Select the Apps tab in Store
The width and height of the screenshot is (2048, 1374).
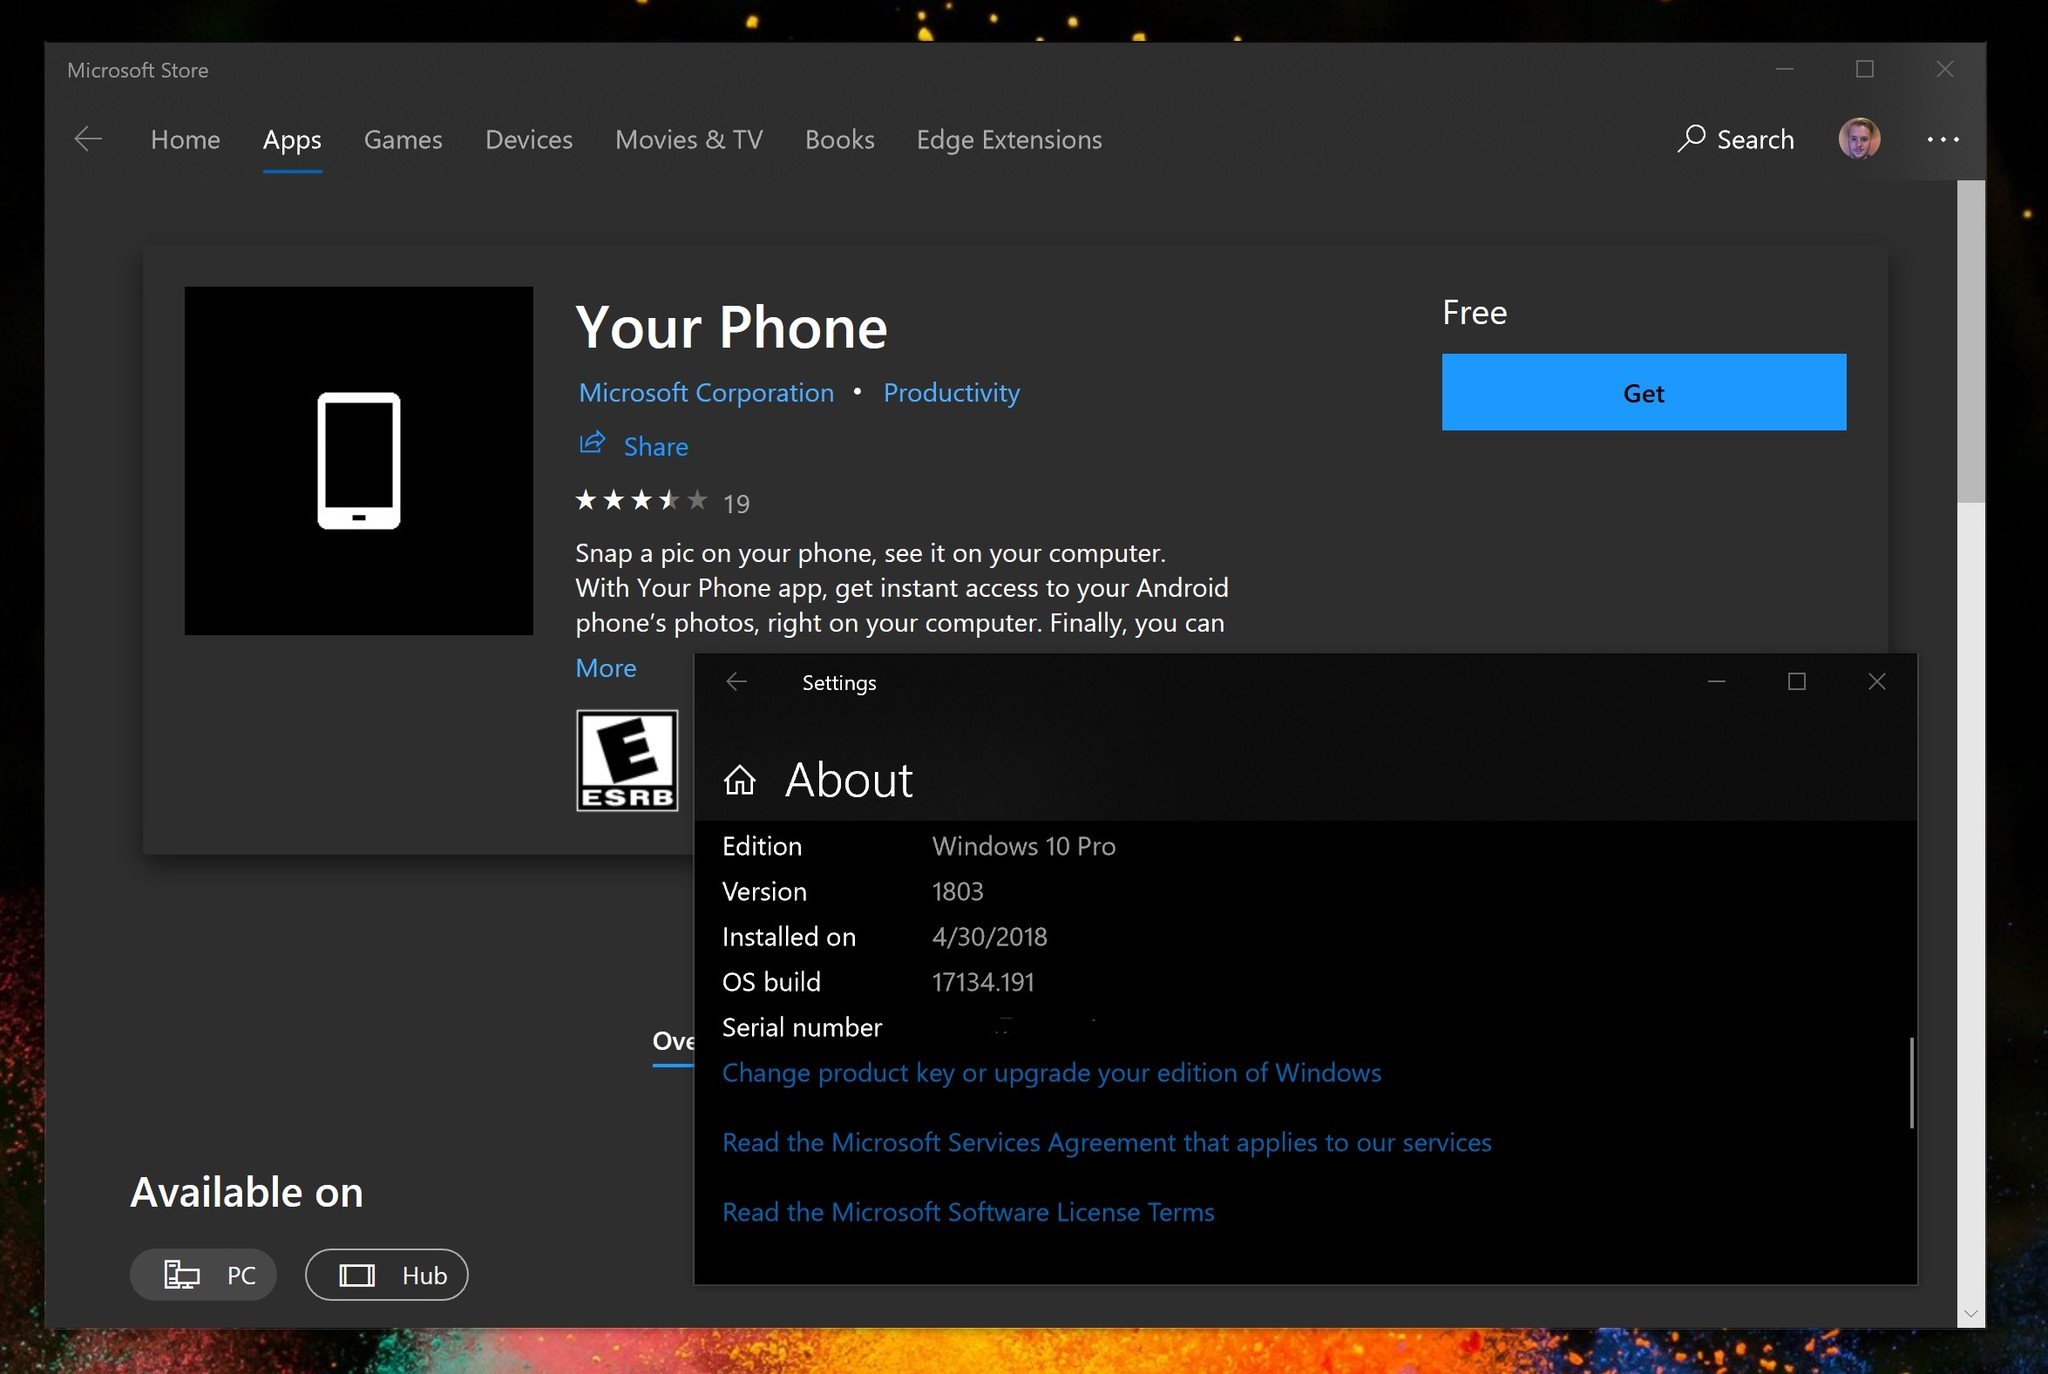click(293, 138)
